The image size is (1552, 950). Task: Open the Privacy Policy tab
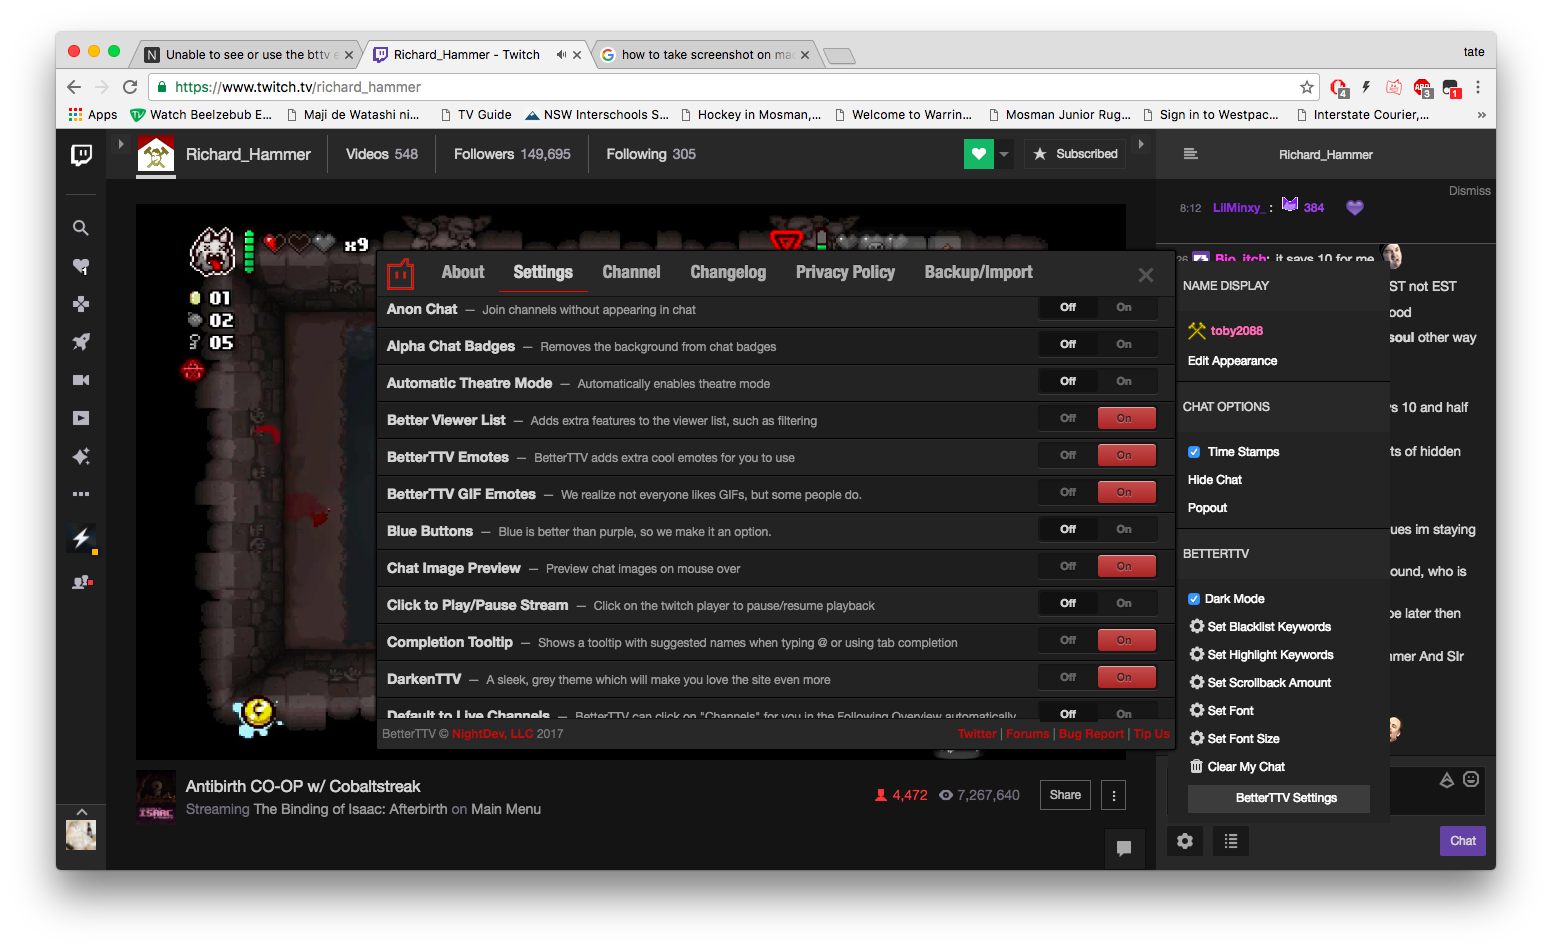click(x=845, y=272)
